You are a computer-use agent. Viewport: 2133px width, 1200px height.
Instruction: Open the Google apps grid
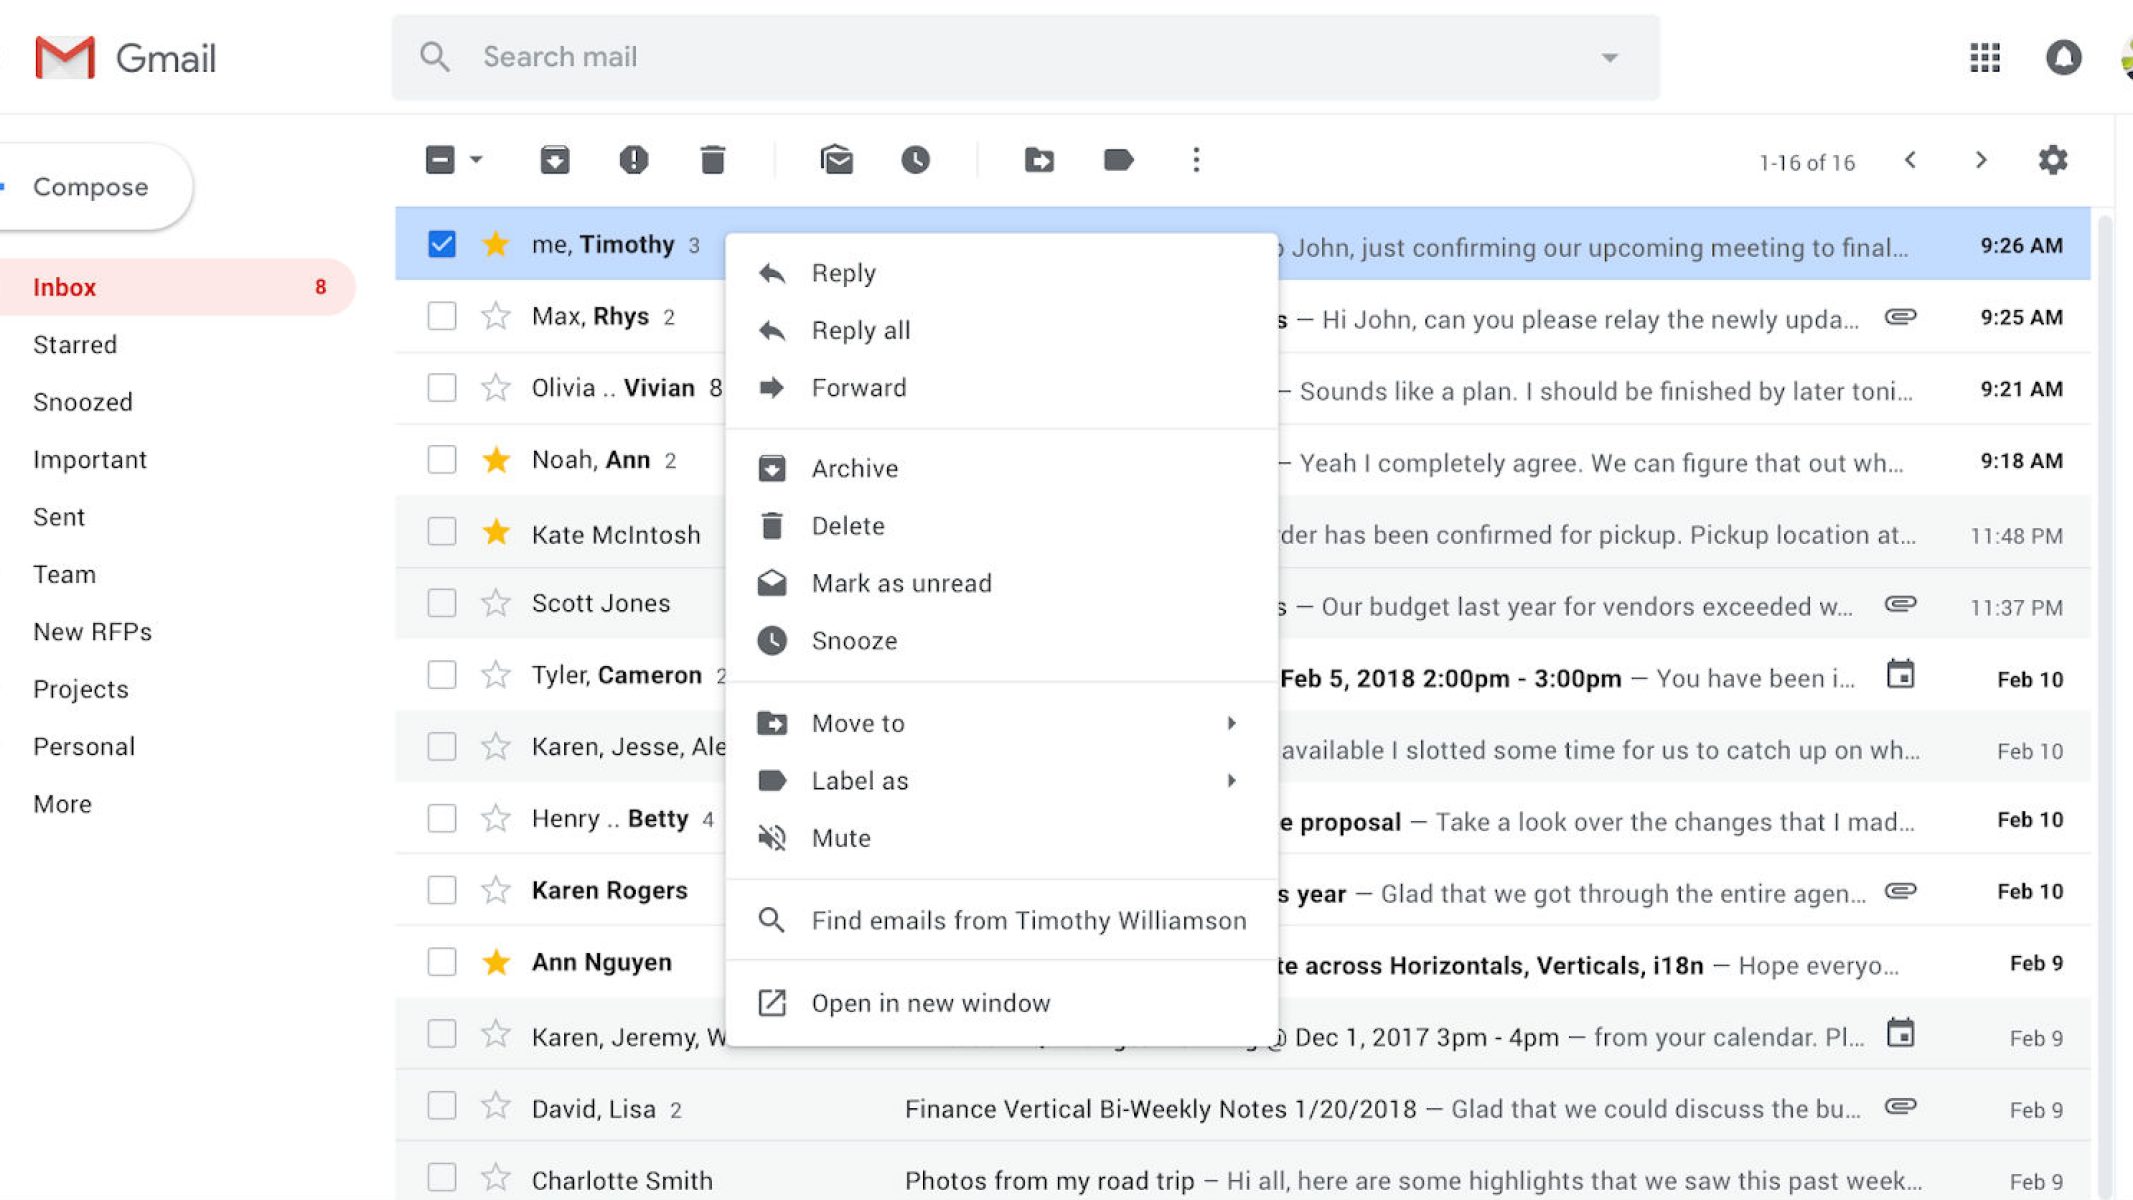(1985, 57)
